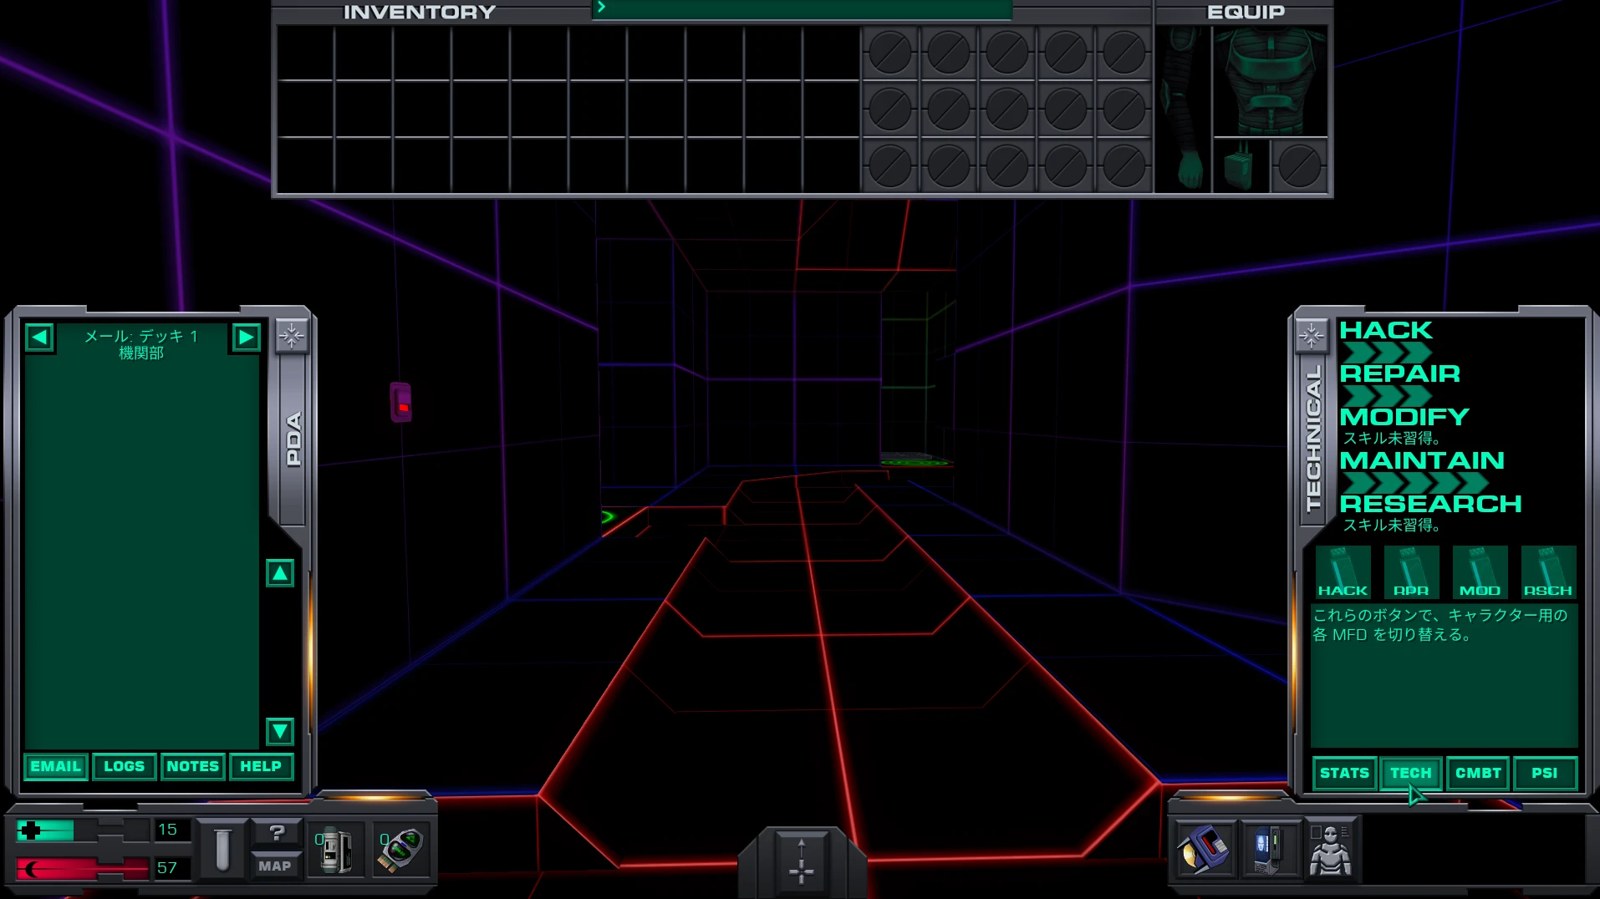Open help via the question mark button

pos(275,833)
